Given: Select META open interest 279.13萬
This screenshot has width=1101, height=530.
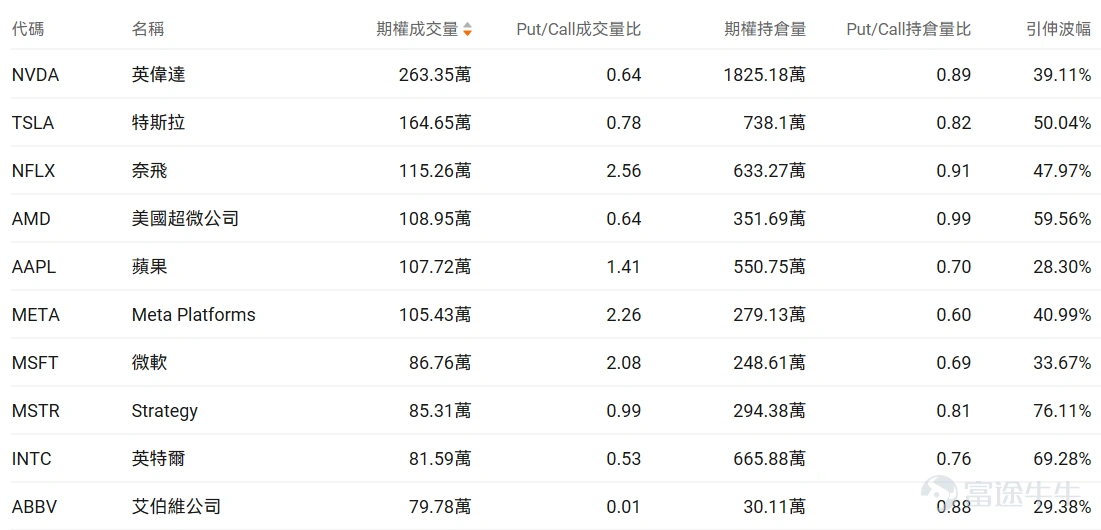Looking at the screenshot, I should pyautogui.click(x=770, y=315).
